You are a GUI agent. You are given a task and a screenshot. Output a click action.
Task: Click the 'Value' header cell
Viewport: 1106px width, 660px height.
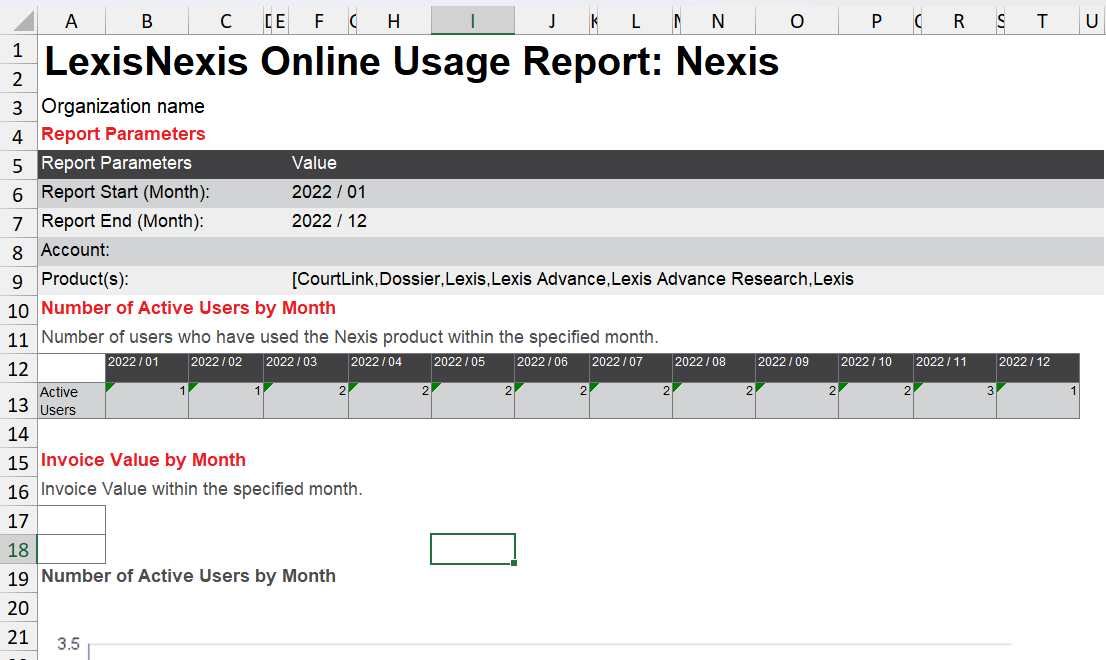coord(314,163)
